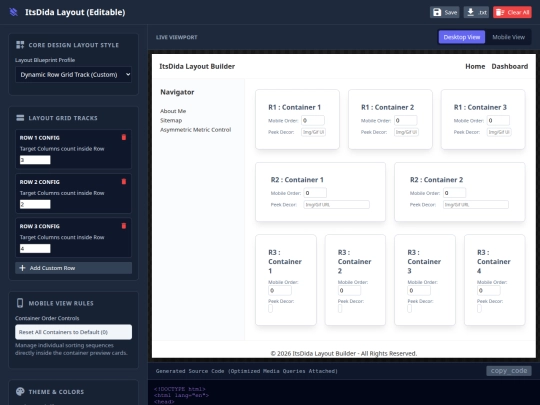Reset All Containers to Default
This screenshot has width=540, height=405.
73,332
